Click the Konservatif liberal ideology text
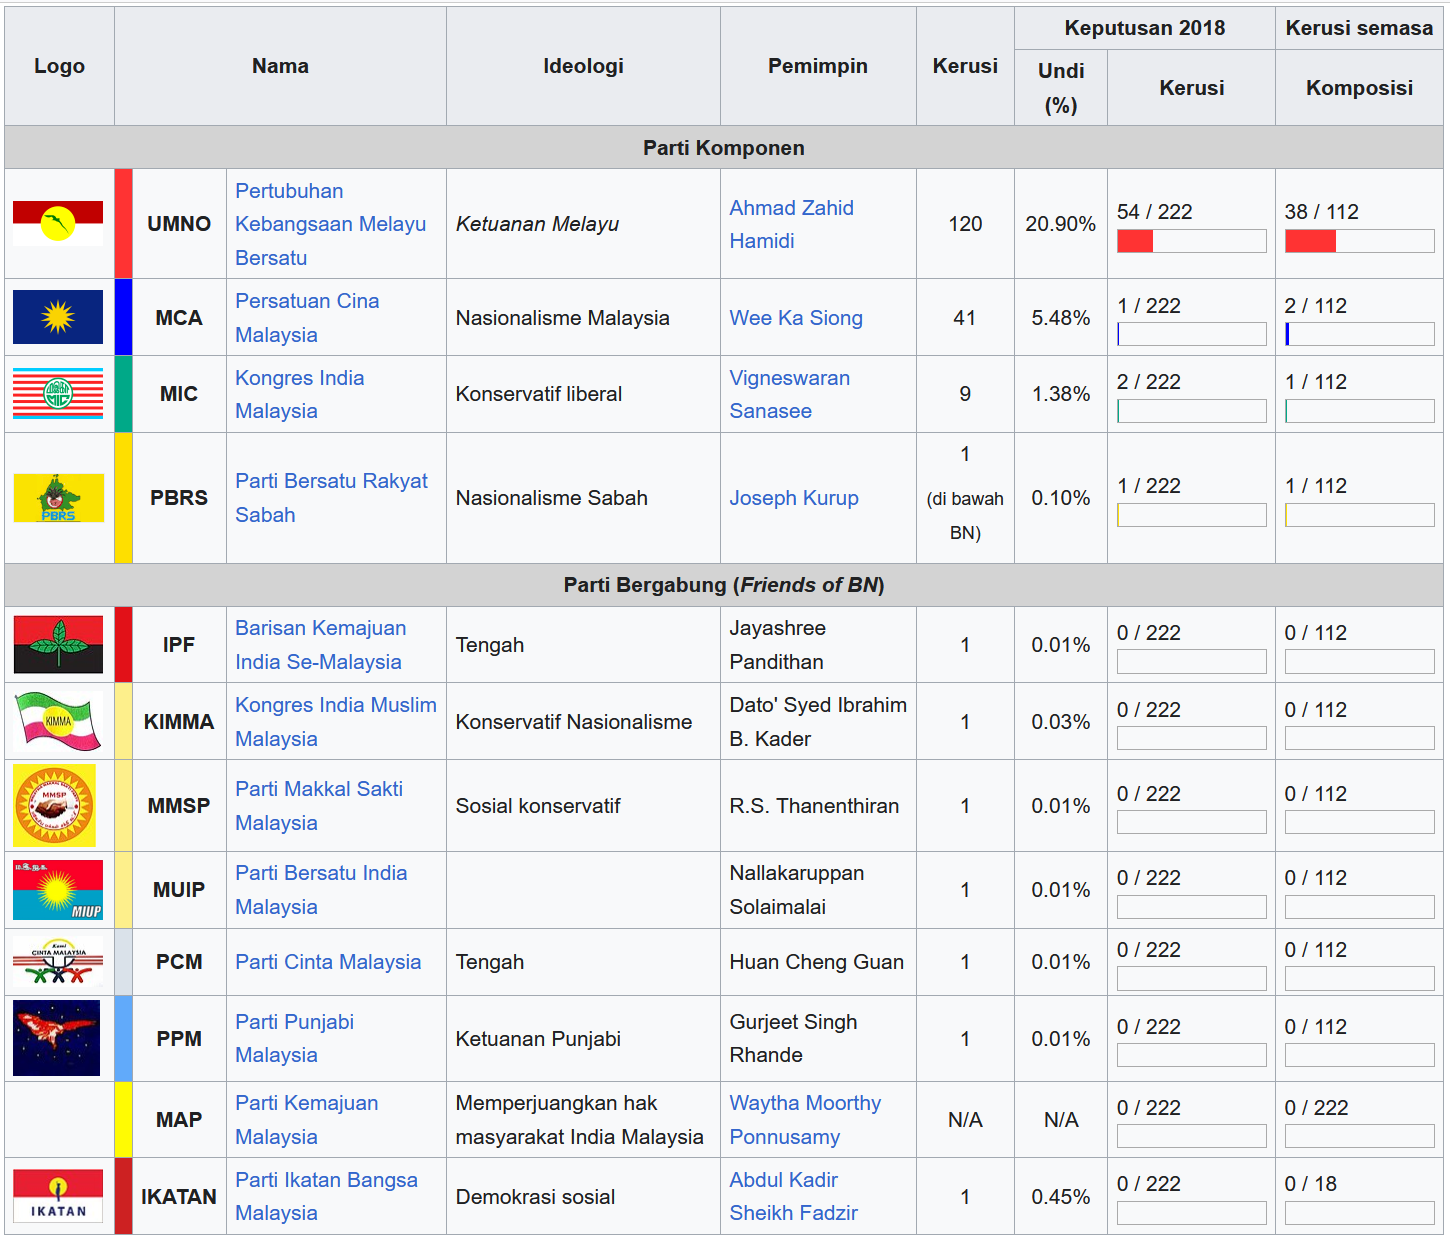1450x1238 pixels. [538, 394]
